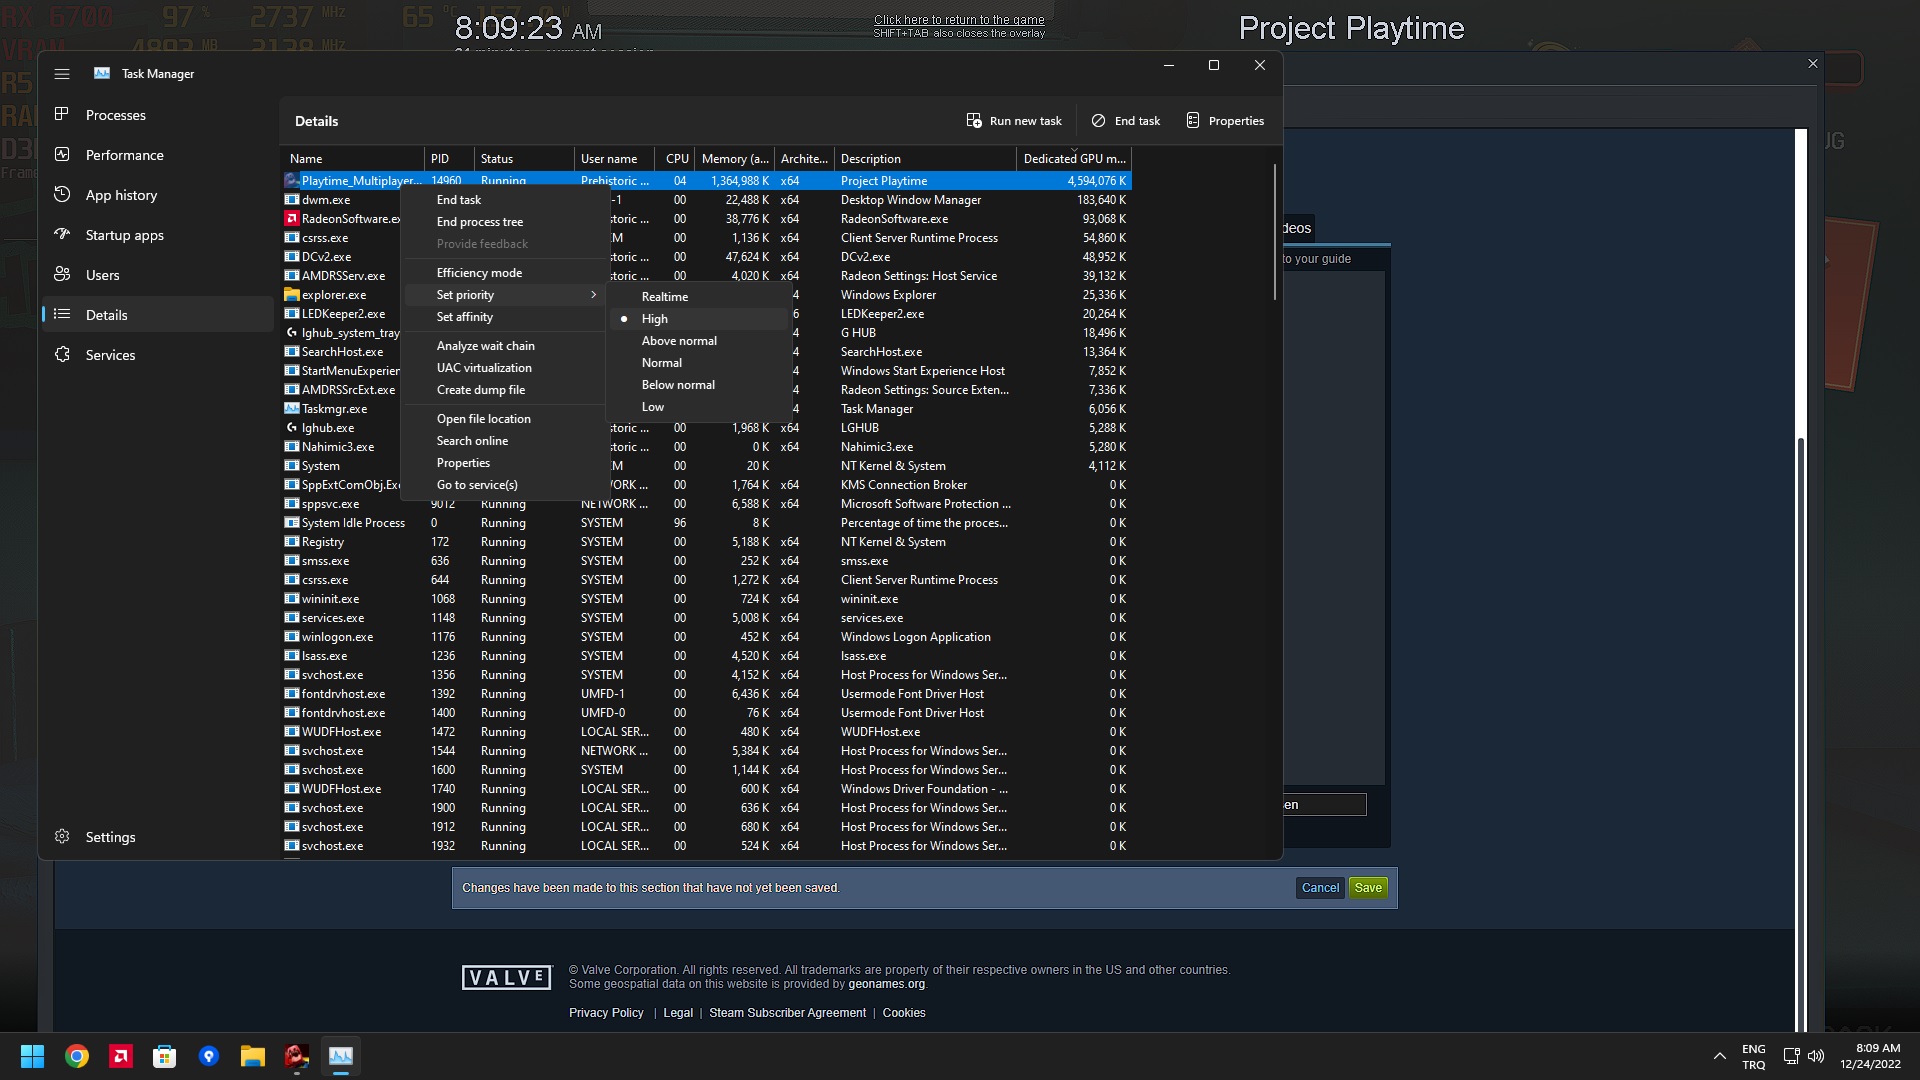Viewport: 1920px width, 1080px height.
Task: Open the Task Manager hamburger navigation menu
Action: (62, 74)
